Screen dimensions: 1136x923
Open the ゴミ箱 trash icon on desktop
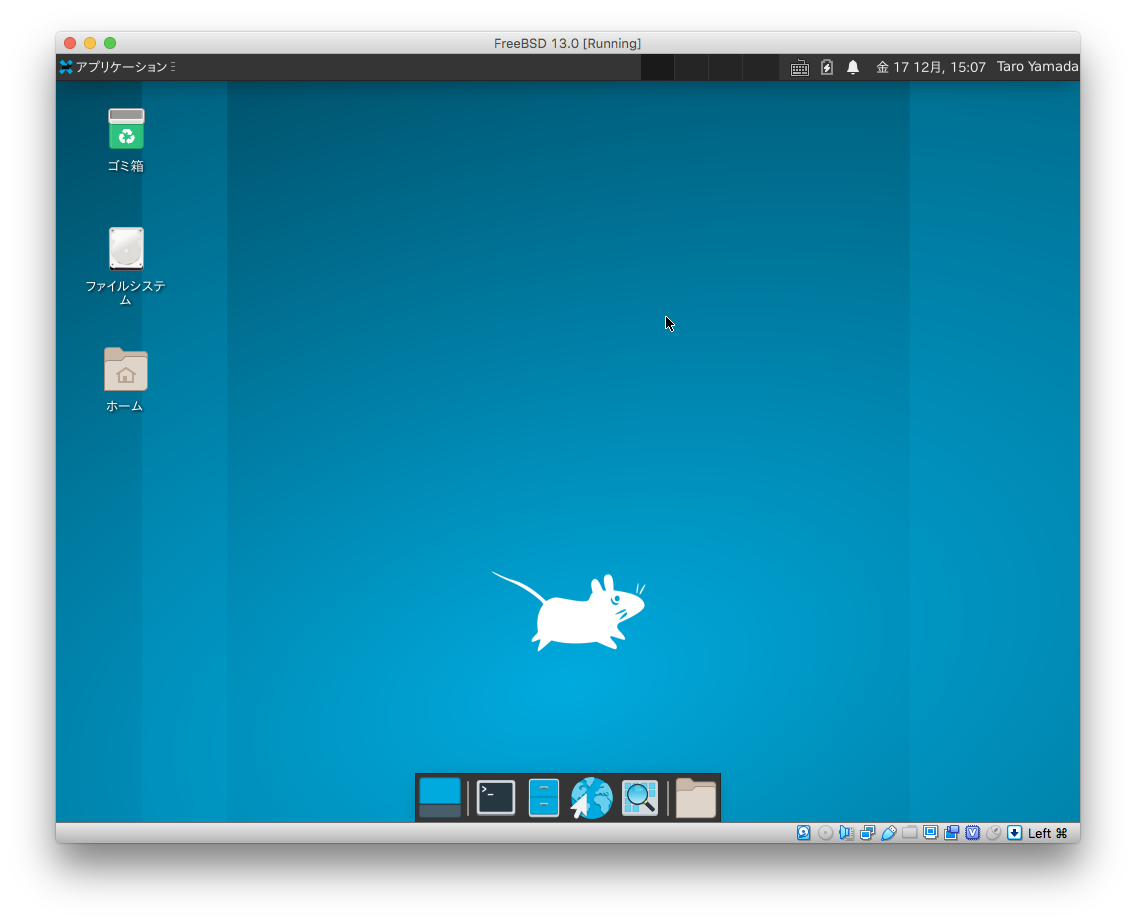(126, 131)
